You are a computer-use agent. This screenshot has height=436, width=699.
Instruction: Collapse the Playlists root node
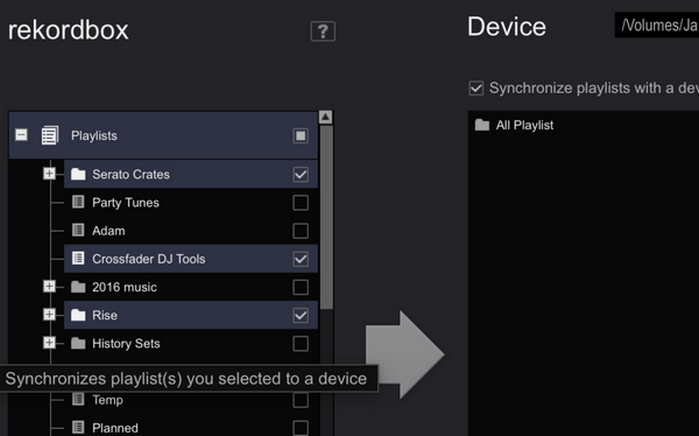coord(21,135)
